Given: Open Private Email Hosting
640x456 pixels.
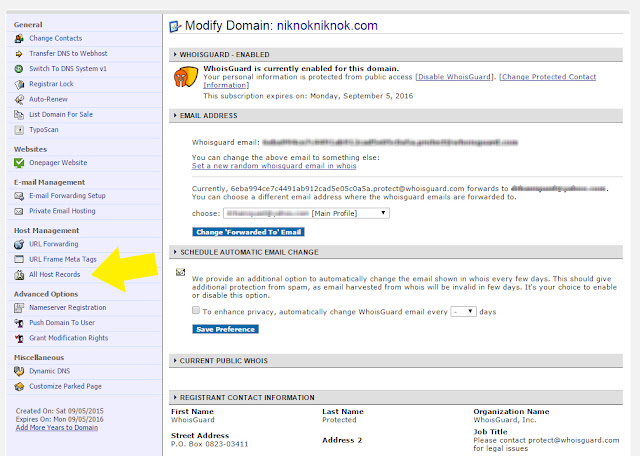Looking at the screenshot, I should [62, 211].
